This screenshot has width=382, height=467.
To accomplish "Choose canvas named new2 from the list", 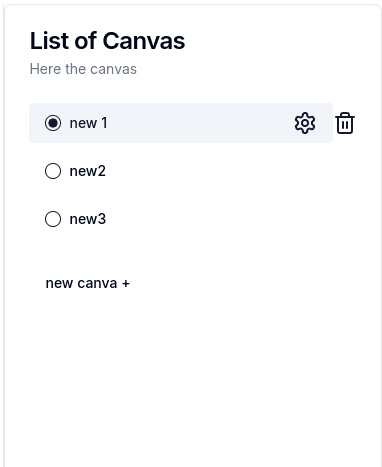I will pyautogui.click(x=88, y=171).
